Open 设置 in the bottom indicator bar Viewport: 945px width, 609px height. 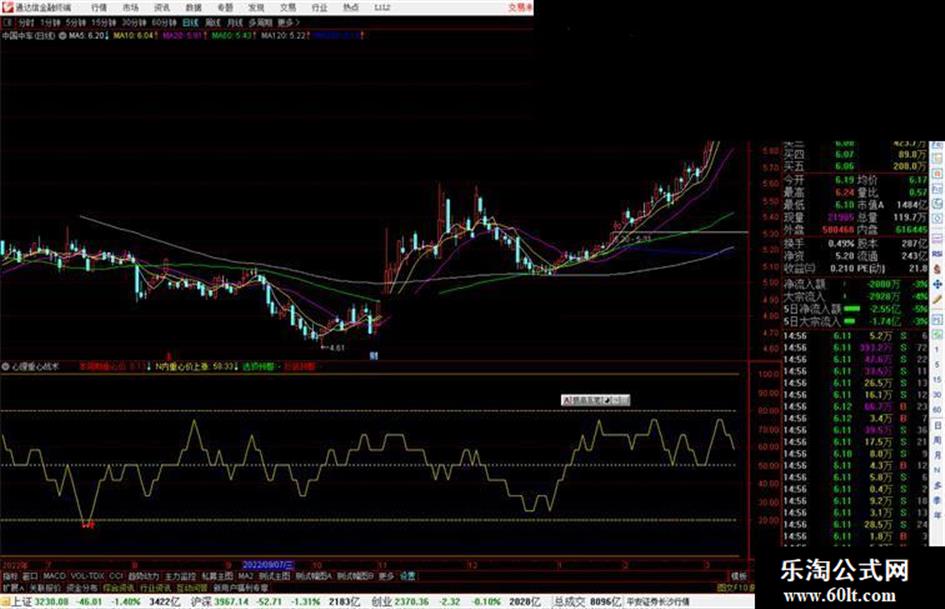(407, 576)
